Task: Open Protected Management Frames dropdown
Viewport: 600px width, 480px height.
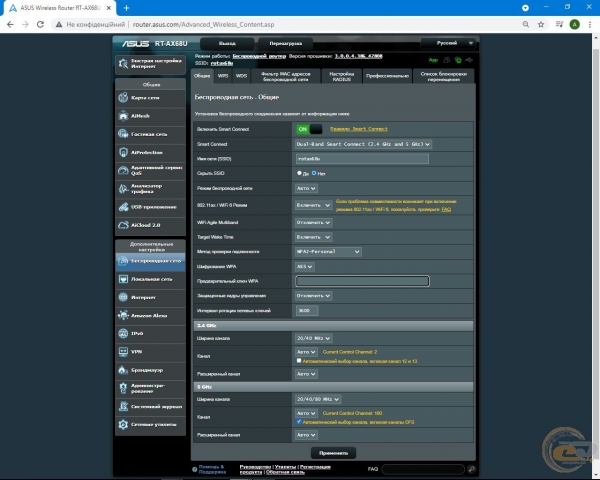Action: point(313,296)
